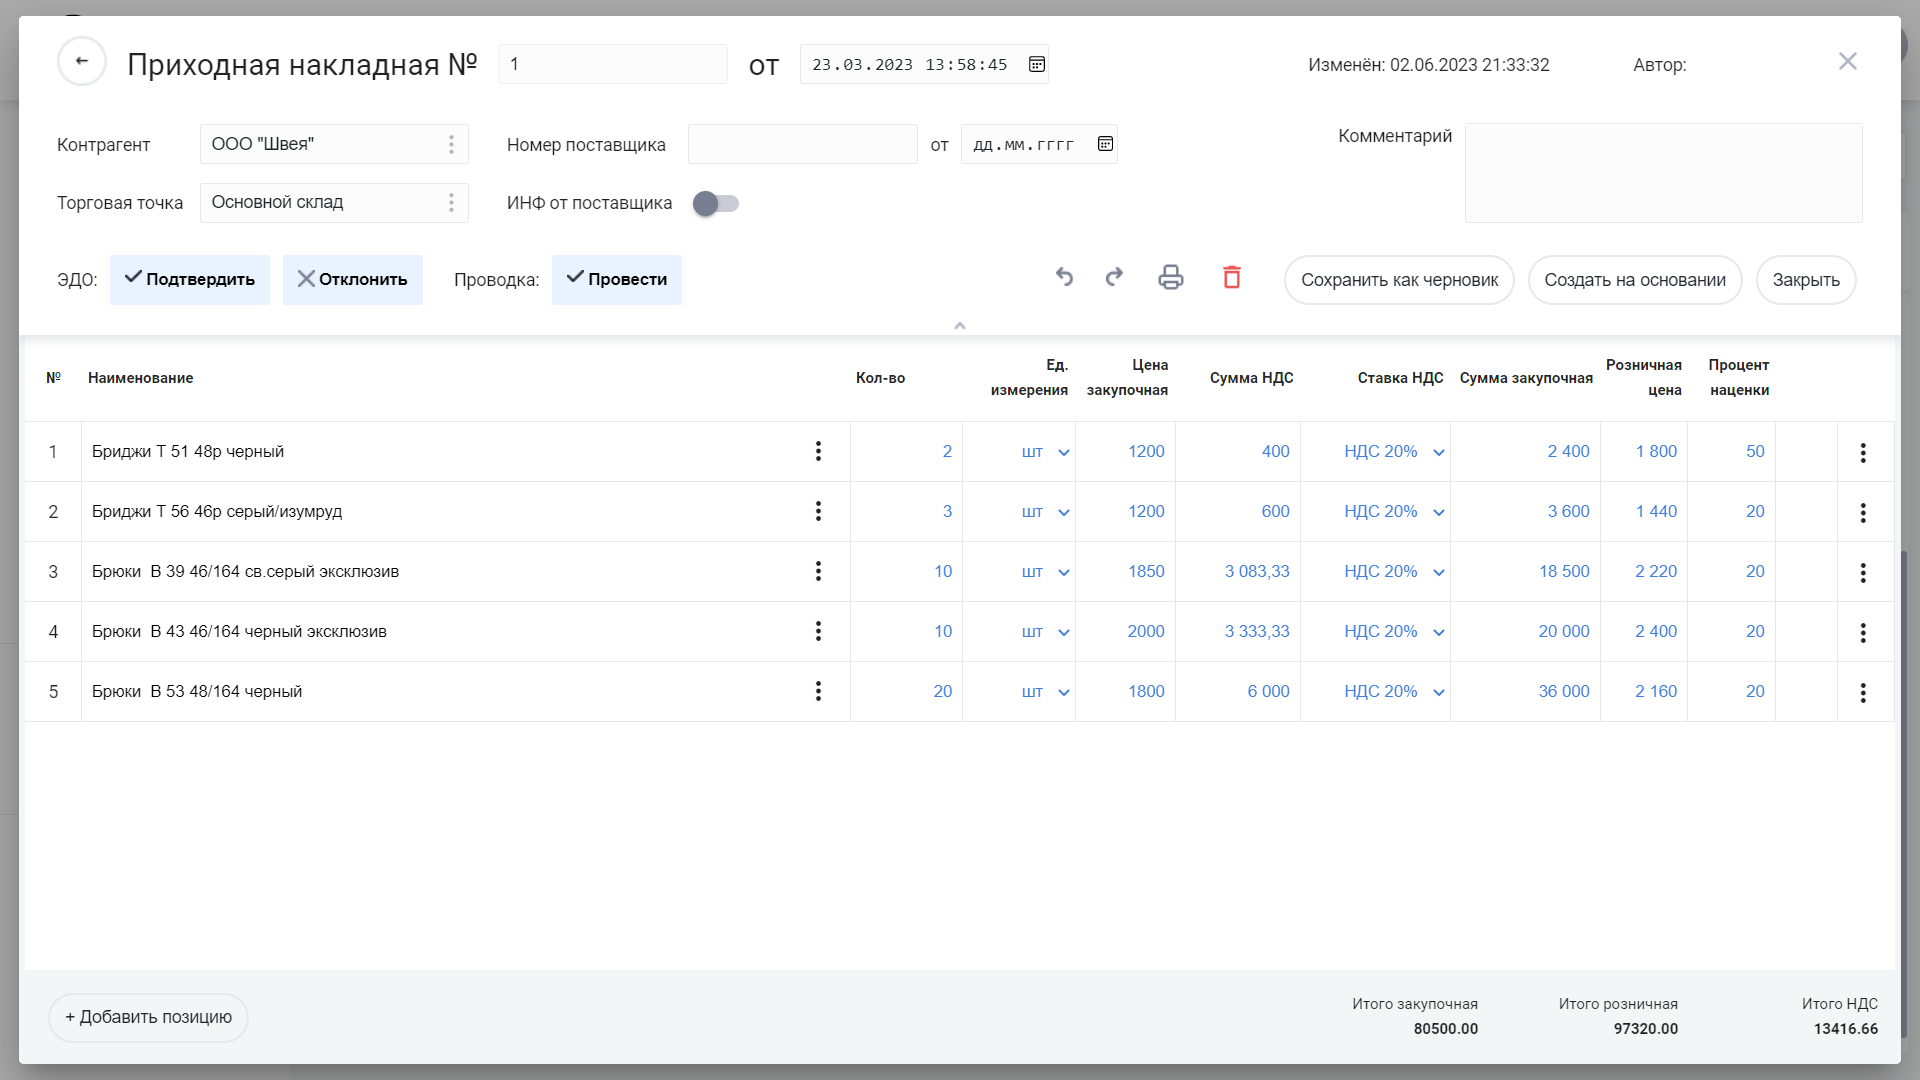Click Провести posting button
This screenshot has height=1080, width=1920.
pyautogui.click(x=617, y=279)
